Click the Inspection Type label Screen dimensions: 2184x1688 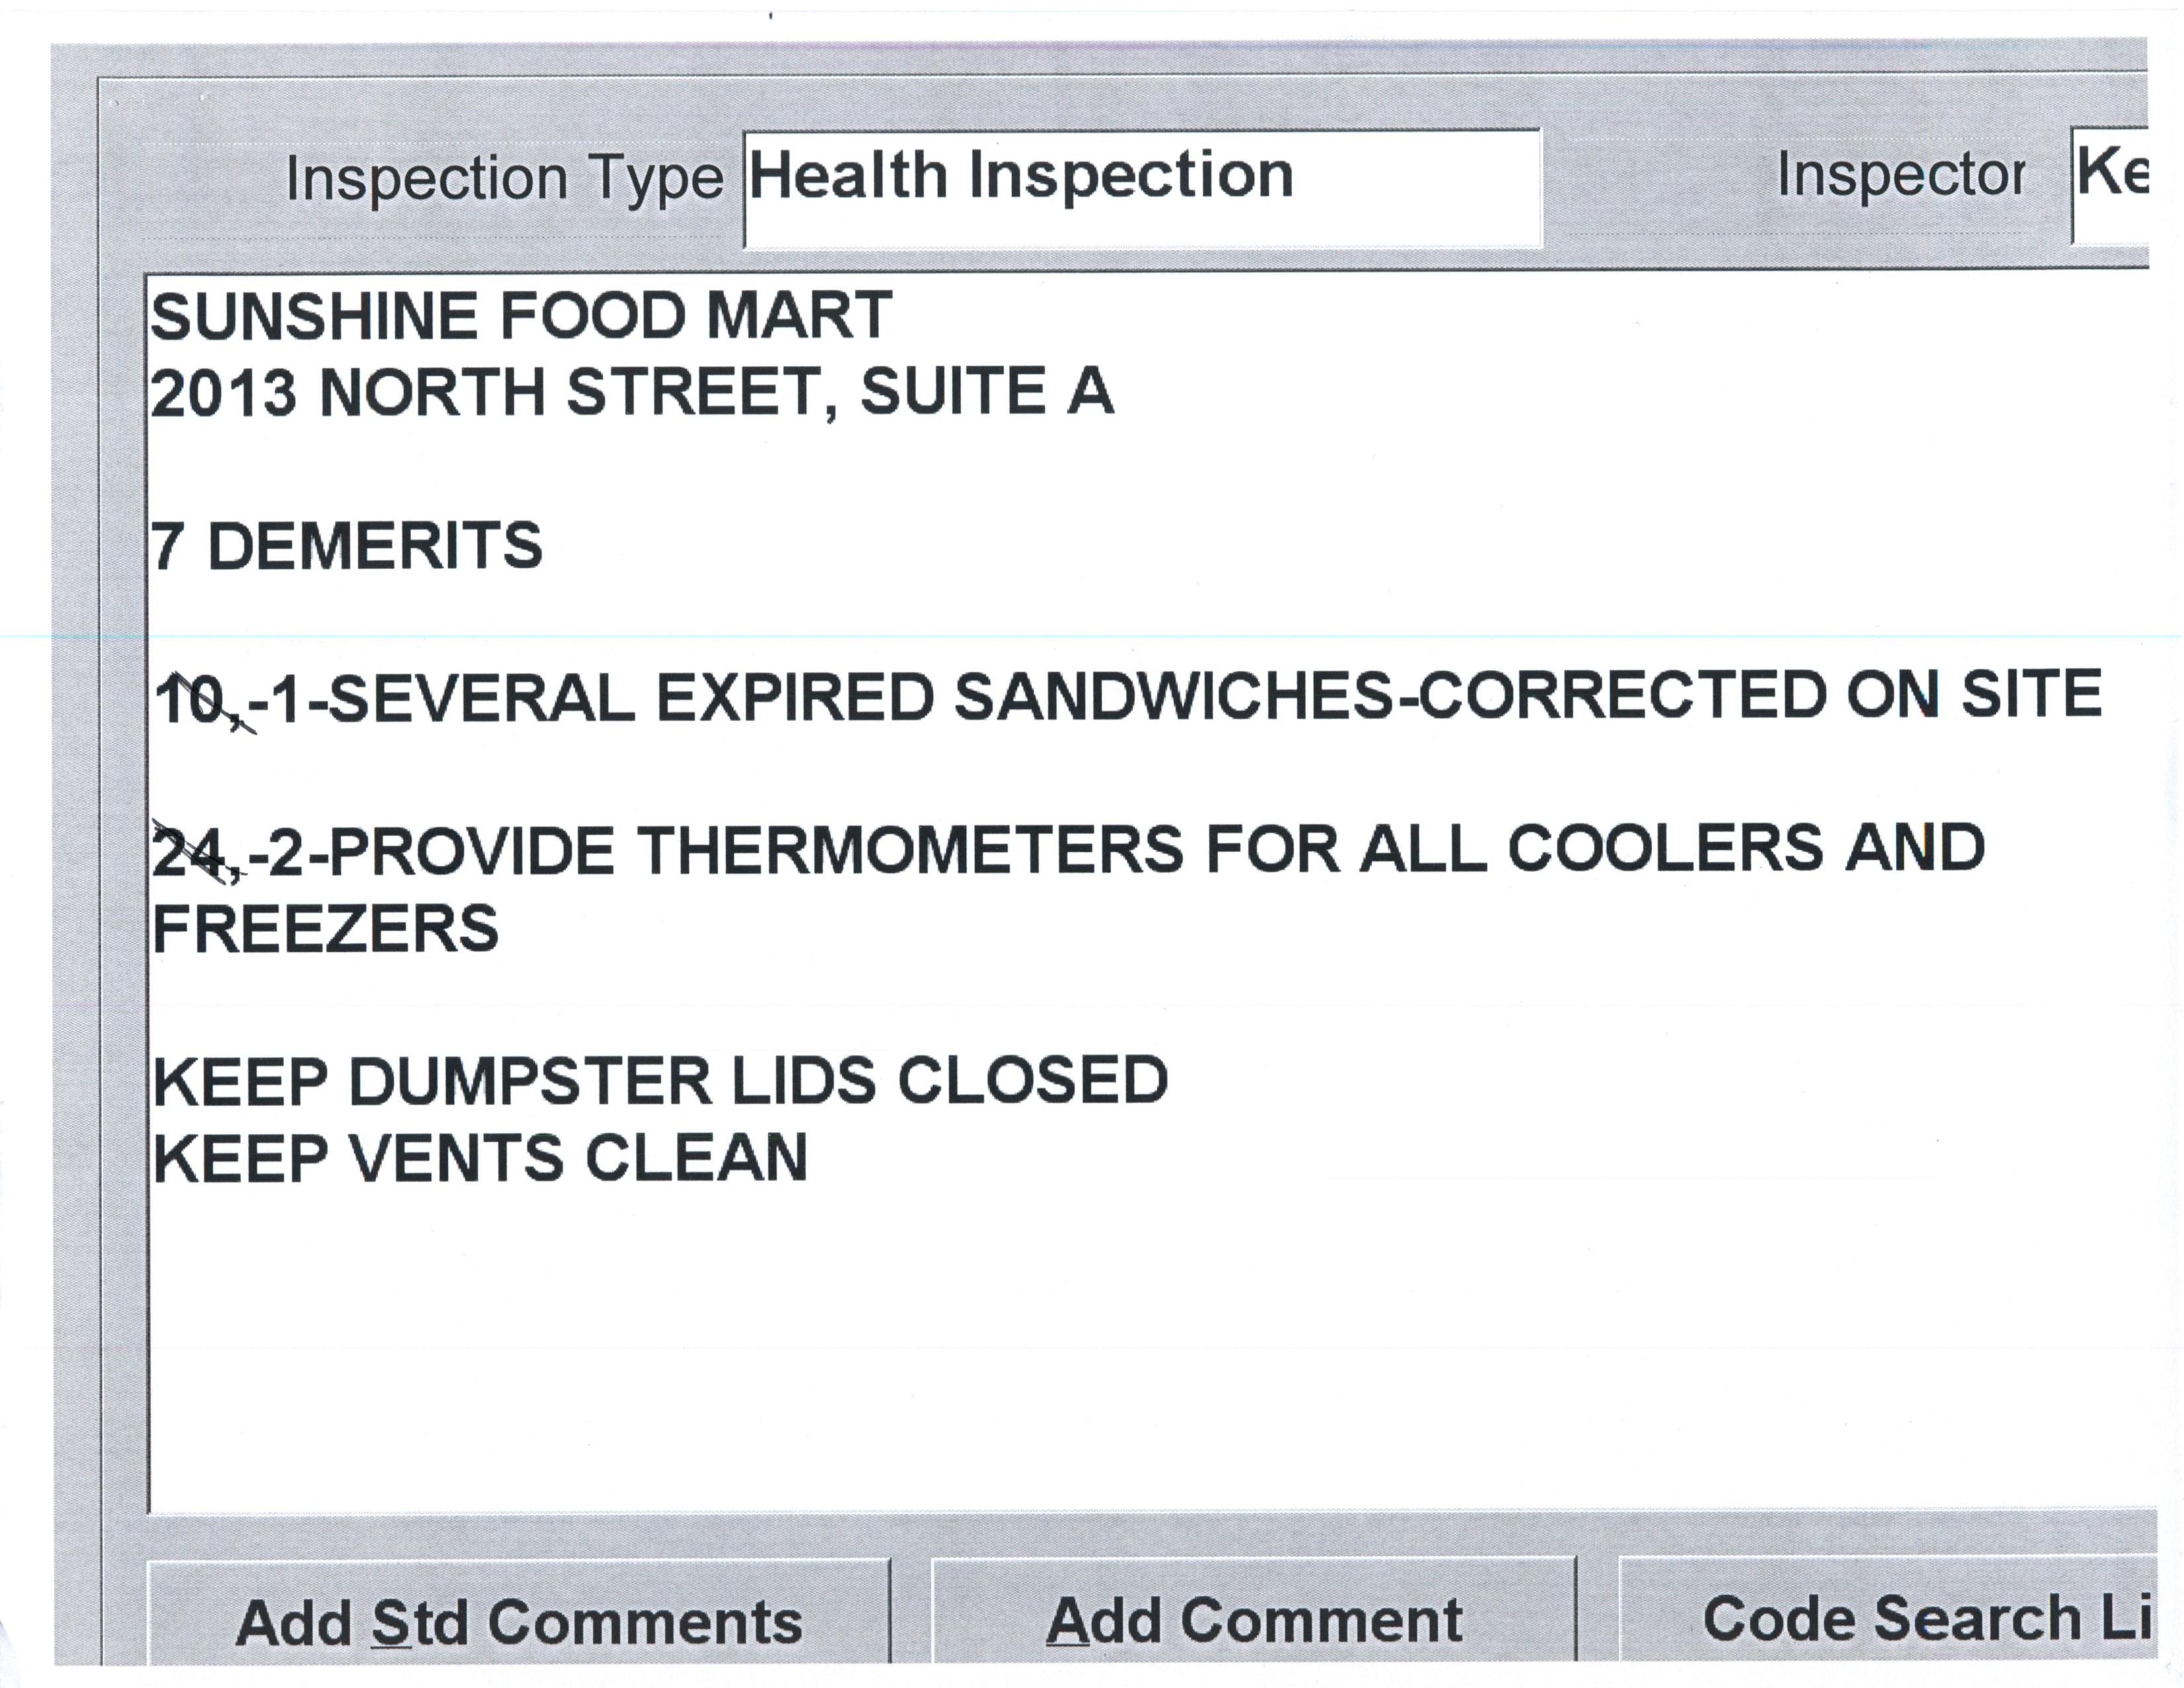[504, 179]
